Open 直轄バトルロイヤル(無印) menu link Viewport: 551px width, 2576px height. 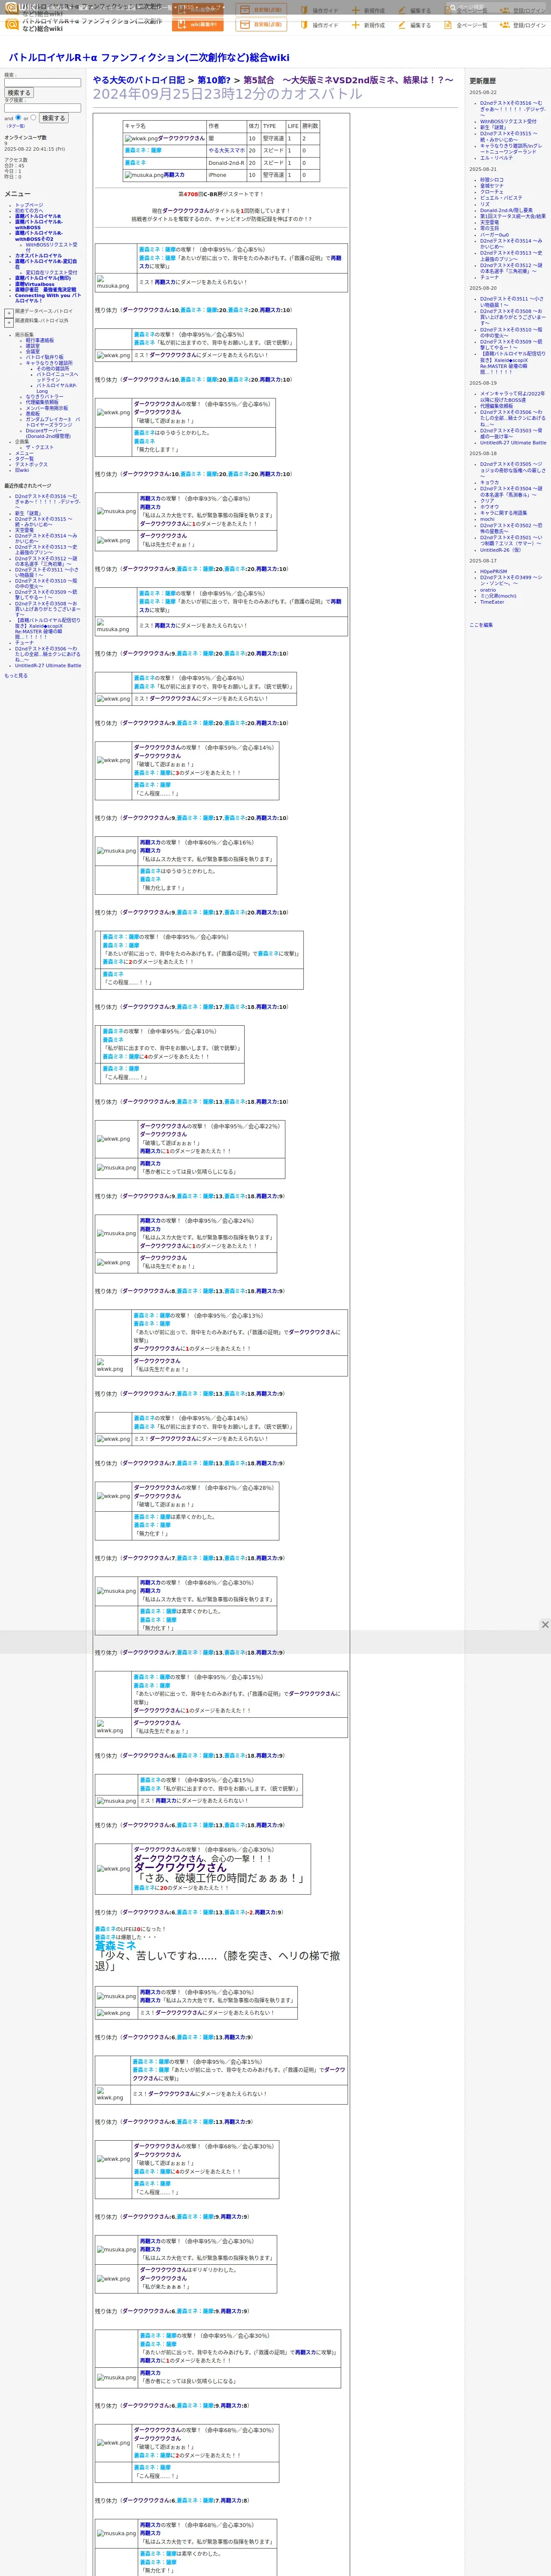(43, 278)
